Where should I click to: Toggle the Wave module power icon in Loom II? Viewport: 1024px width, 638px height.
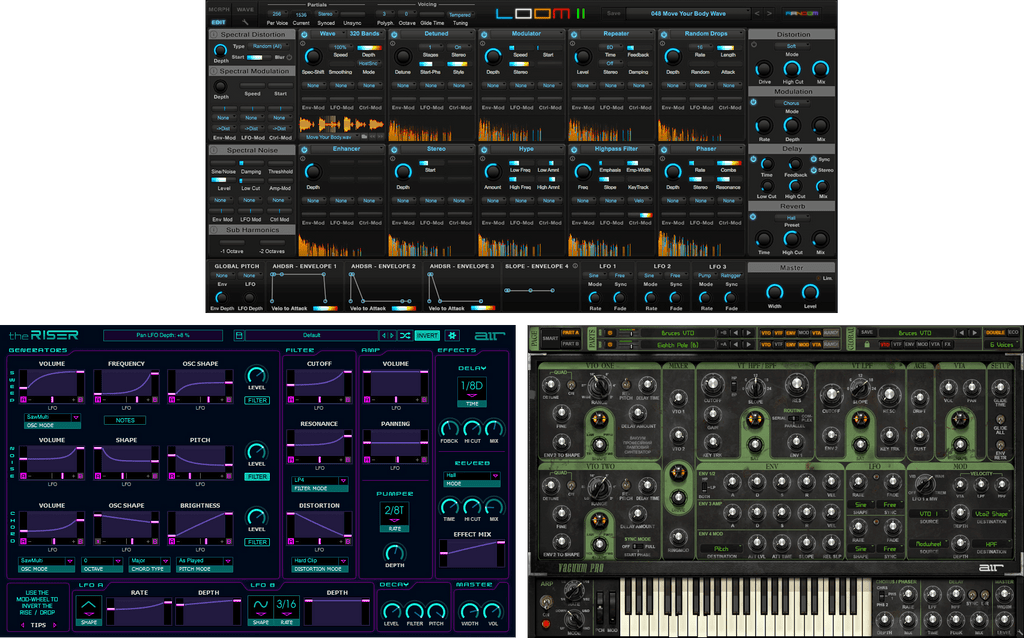pos(304,34)
